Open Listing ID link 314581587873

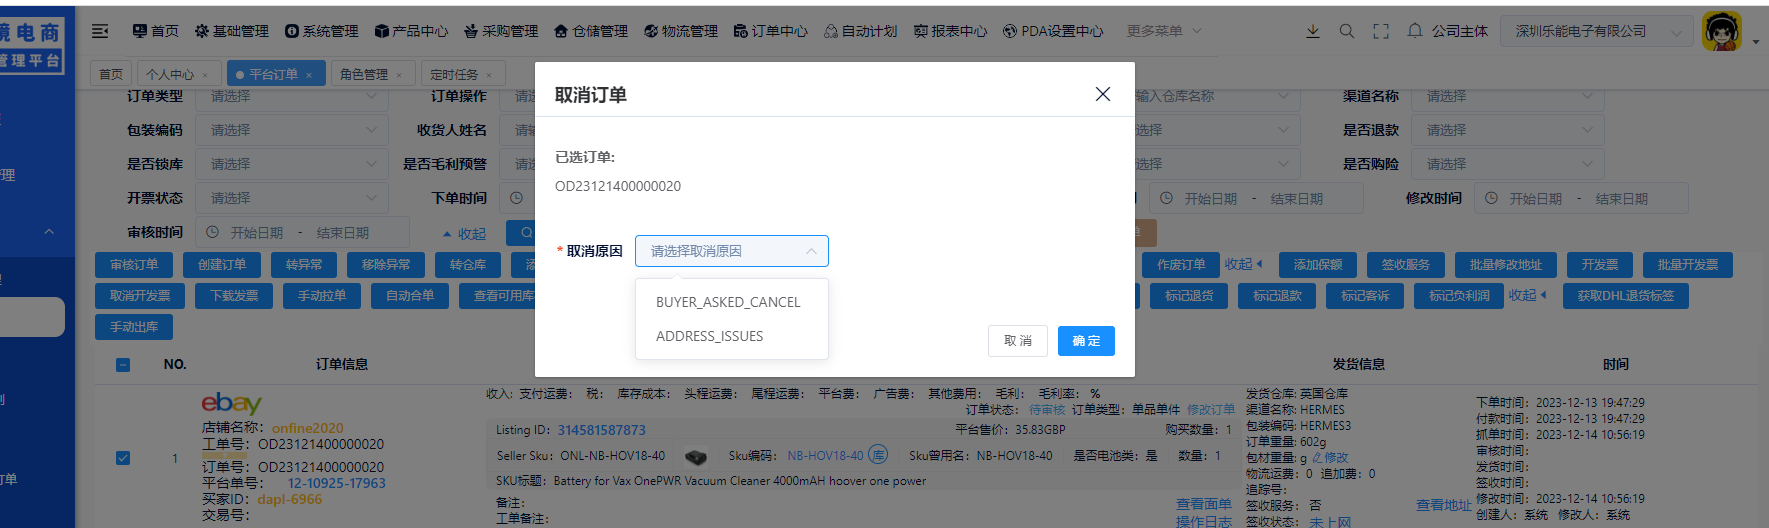pyautogui.click(x=602, y=430)
